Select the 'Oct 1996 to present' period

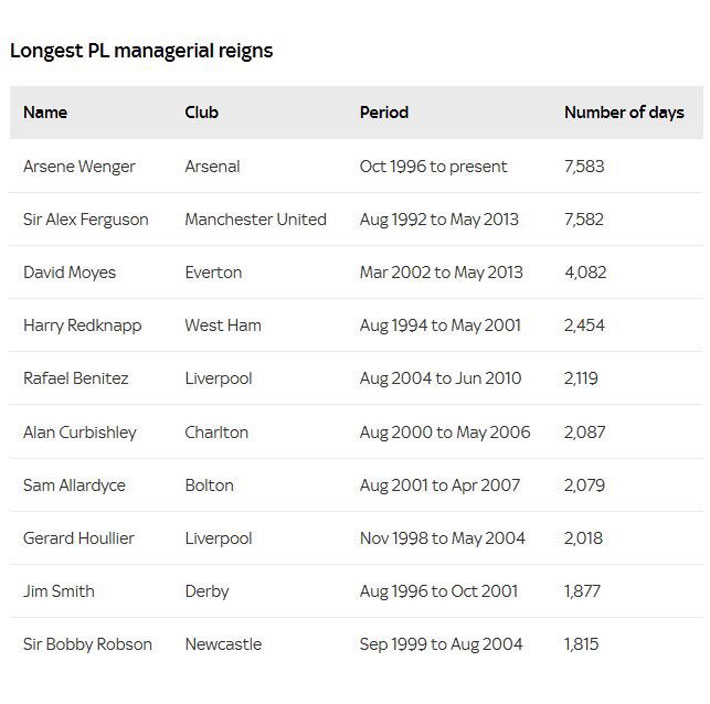[x=433, y=166]
